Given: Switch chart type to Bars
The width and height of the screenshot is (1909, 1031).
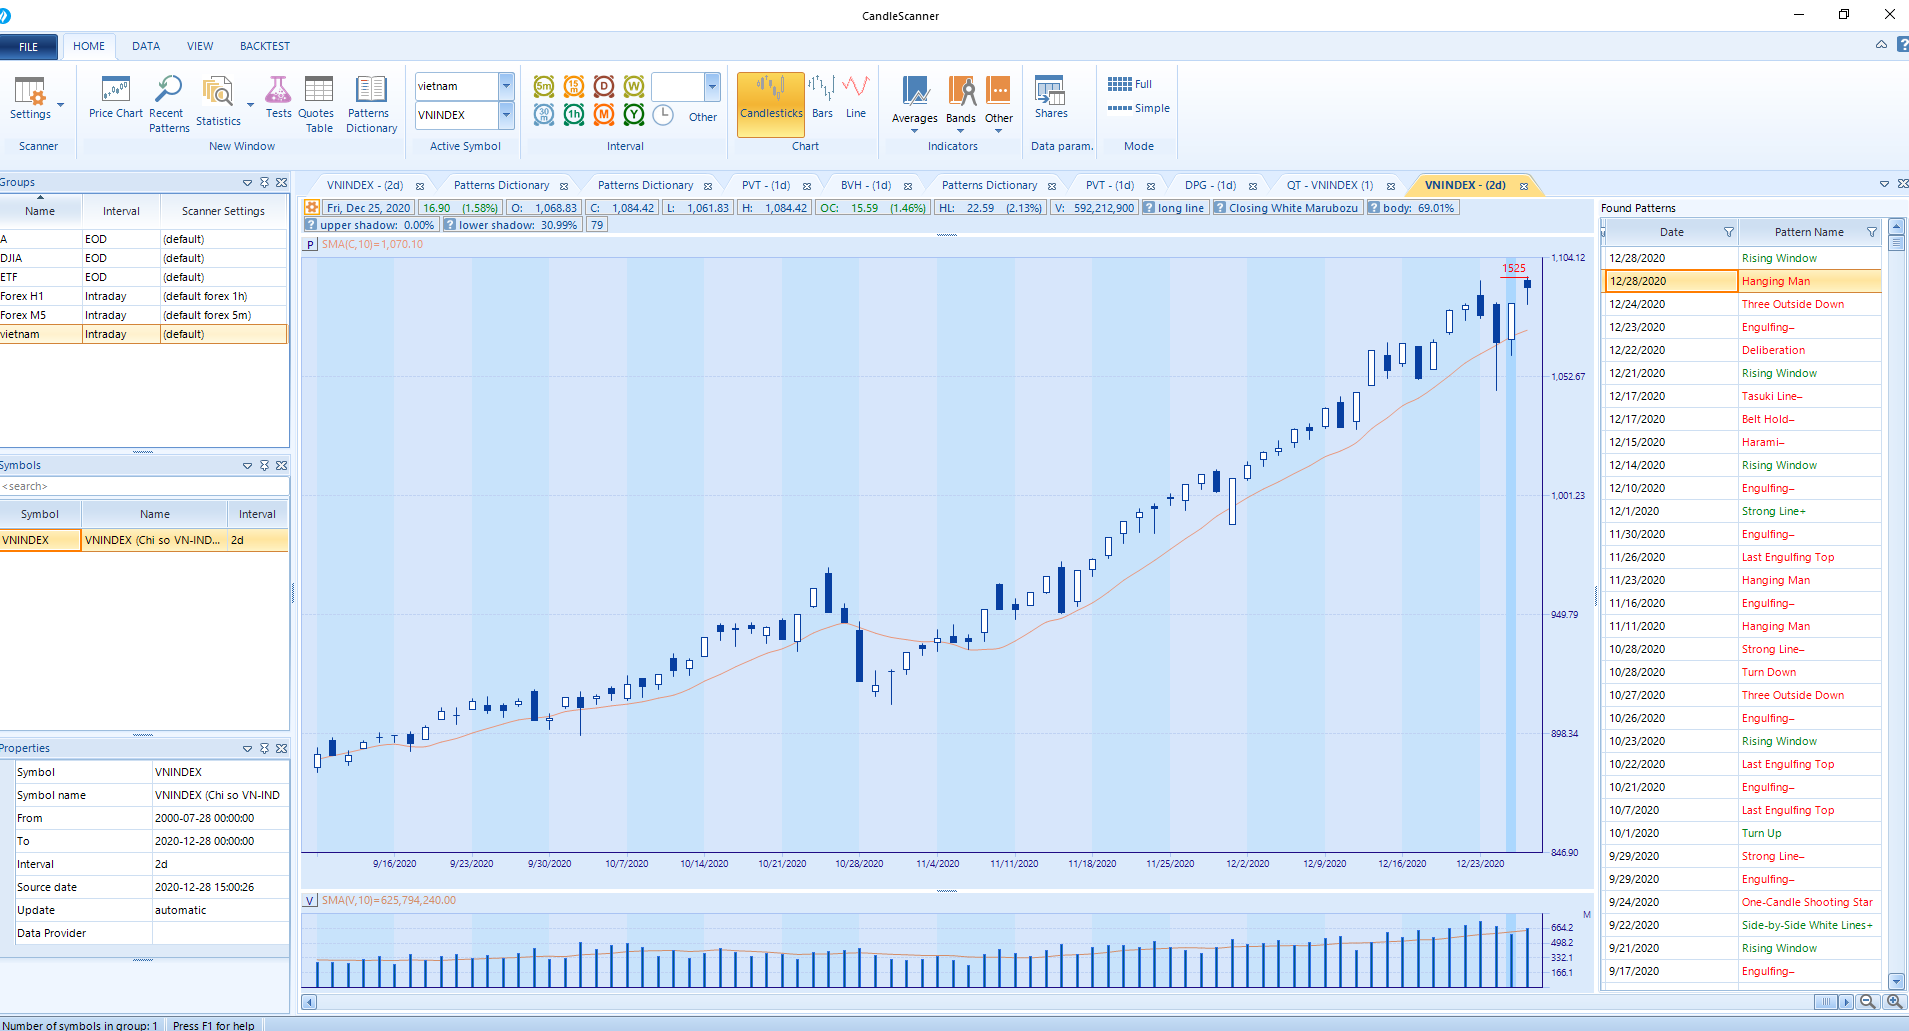Looking at the screenshot, I should point(822,98).
